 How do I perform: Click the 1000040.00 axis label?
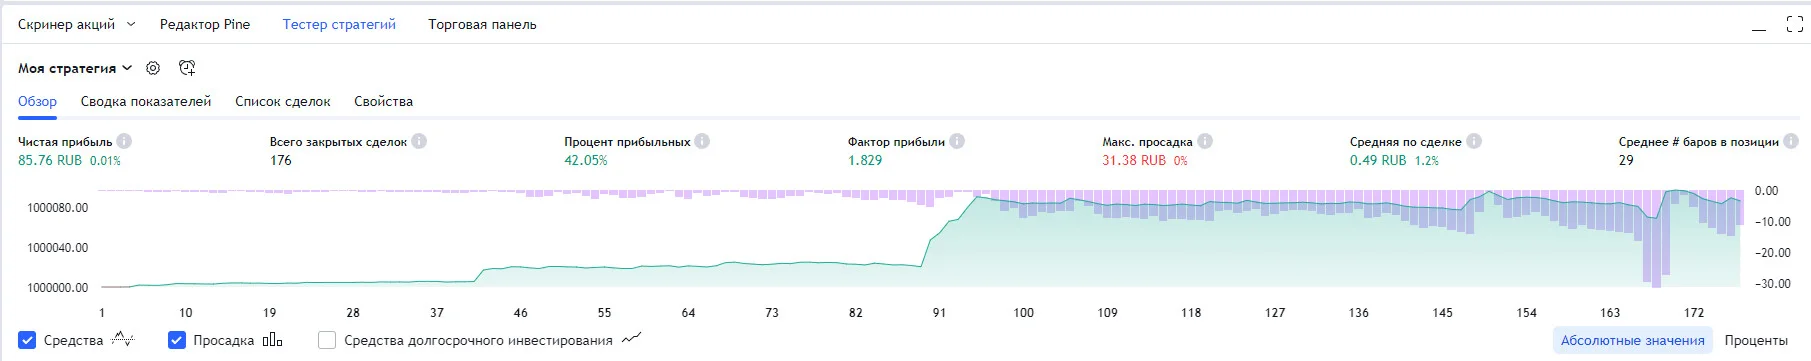tap(58, 248)
